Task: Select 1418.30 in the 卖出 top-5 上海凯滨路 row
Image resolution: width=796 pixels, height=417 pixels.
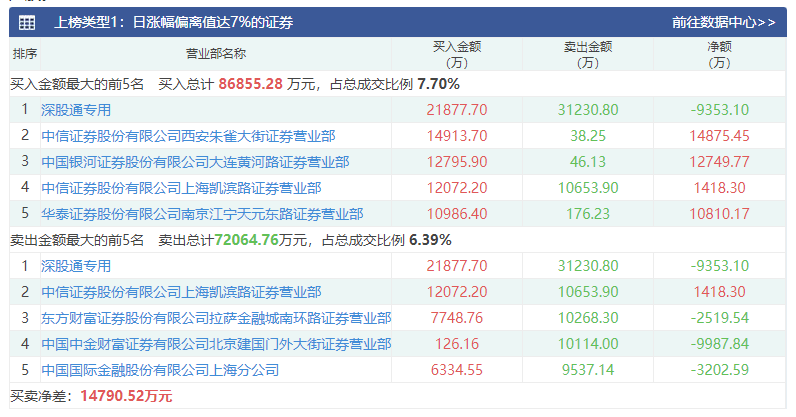Action: (719, 292)
